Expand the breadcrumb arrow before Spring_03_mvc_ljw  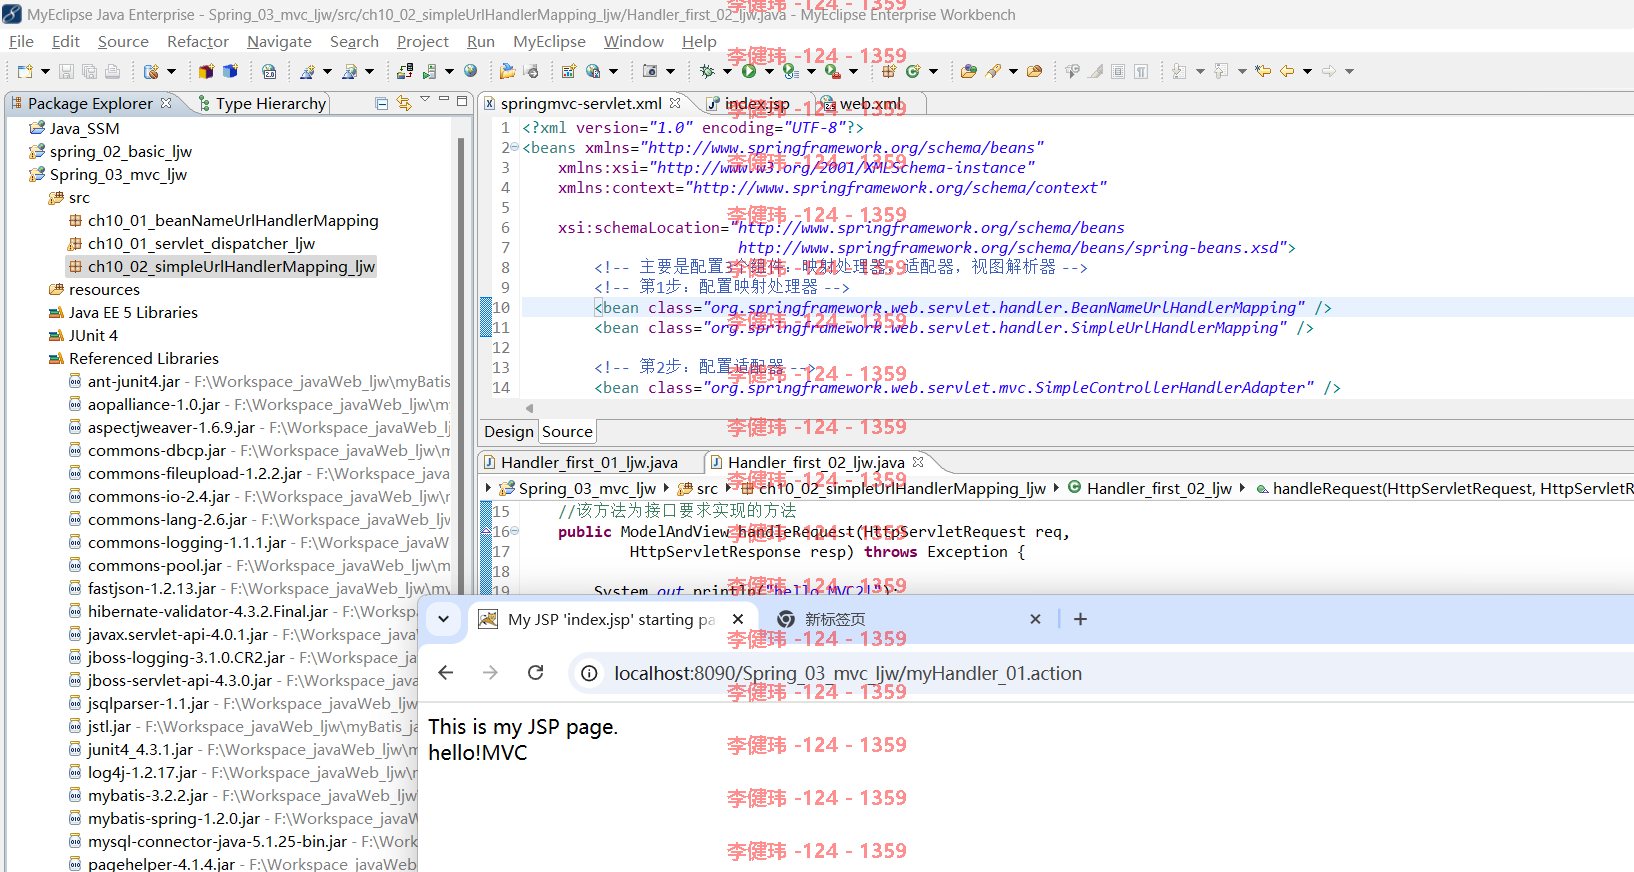(488, 488)
